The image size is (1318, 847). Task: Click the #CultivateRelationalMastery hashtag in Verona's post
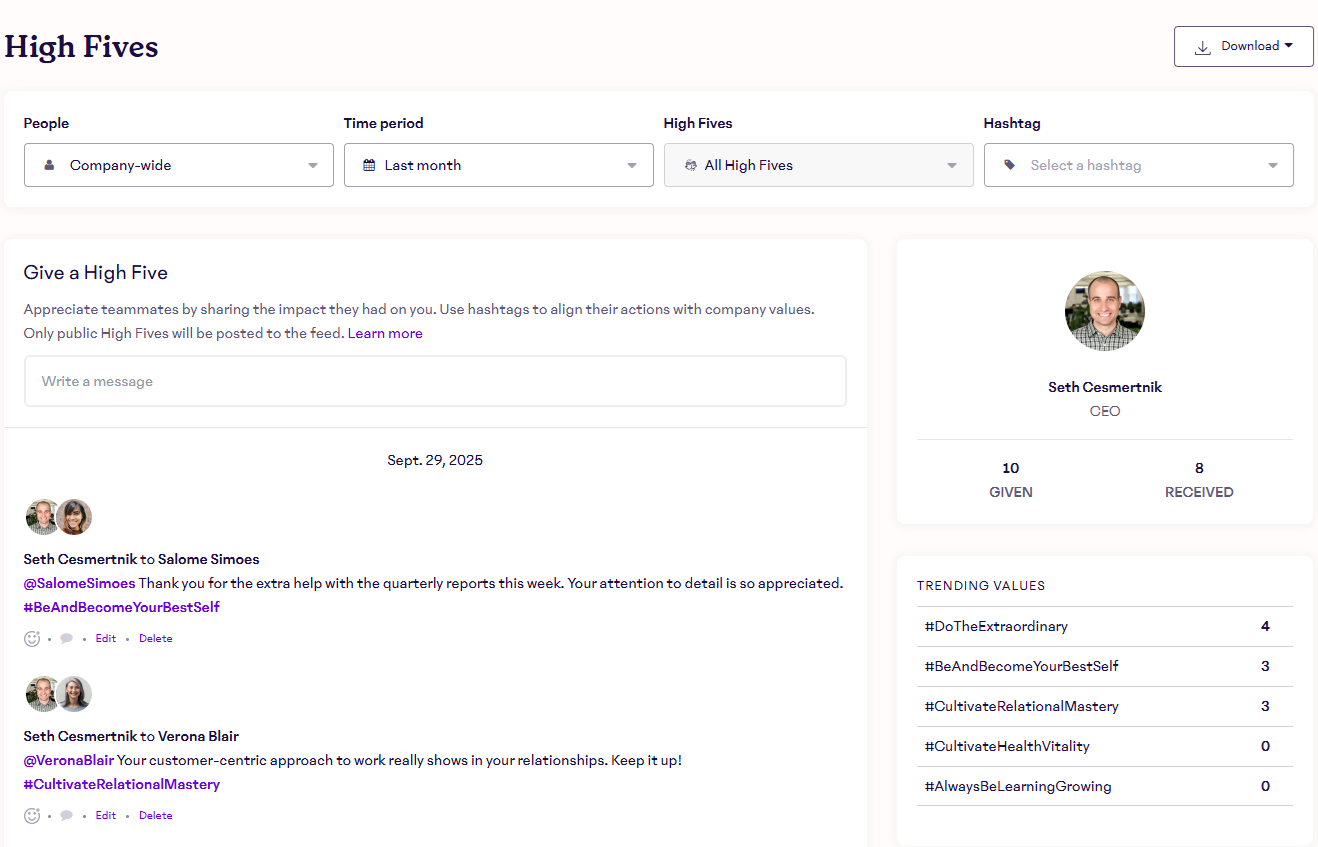(x=122, y=784)
